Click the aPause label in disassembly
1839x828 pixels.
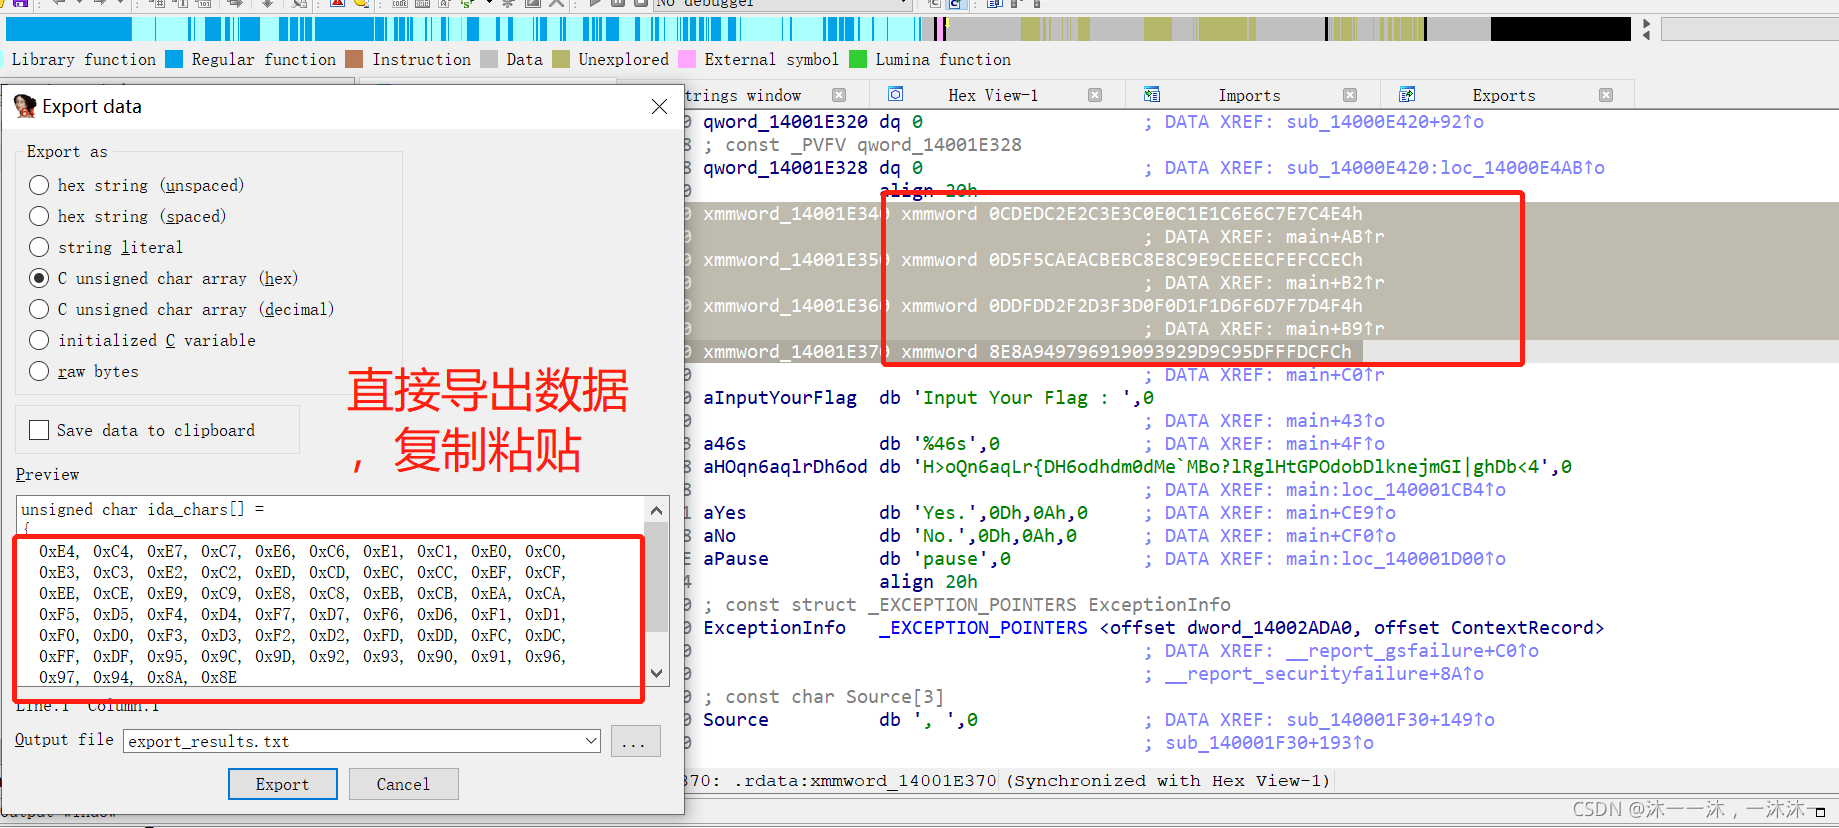click(736, 558)
